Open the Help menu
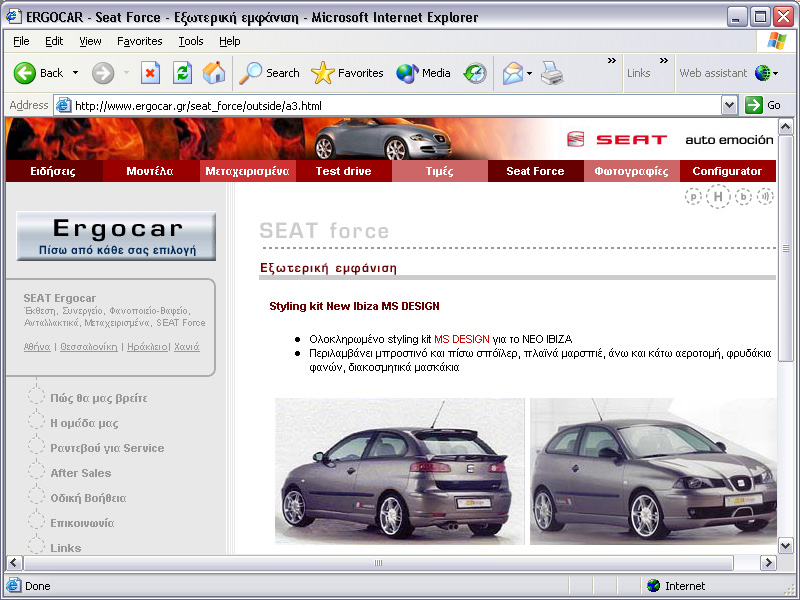The width and height of the screenshot is (800, 600). (x=230, y=41)
